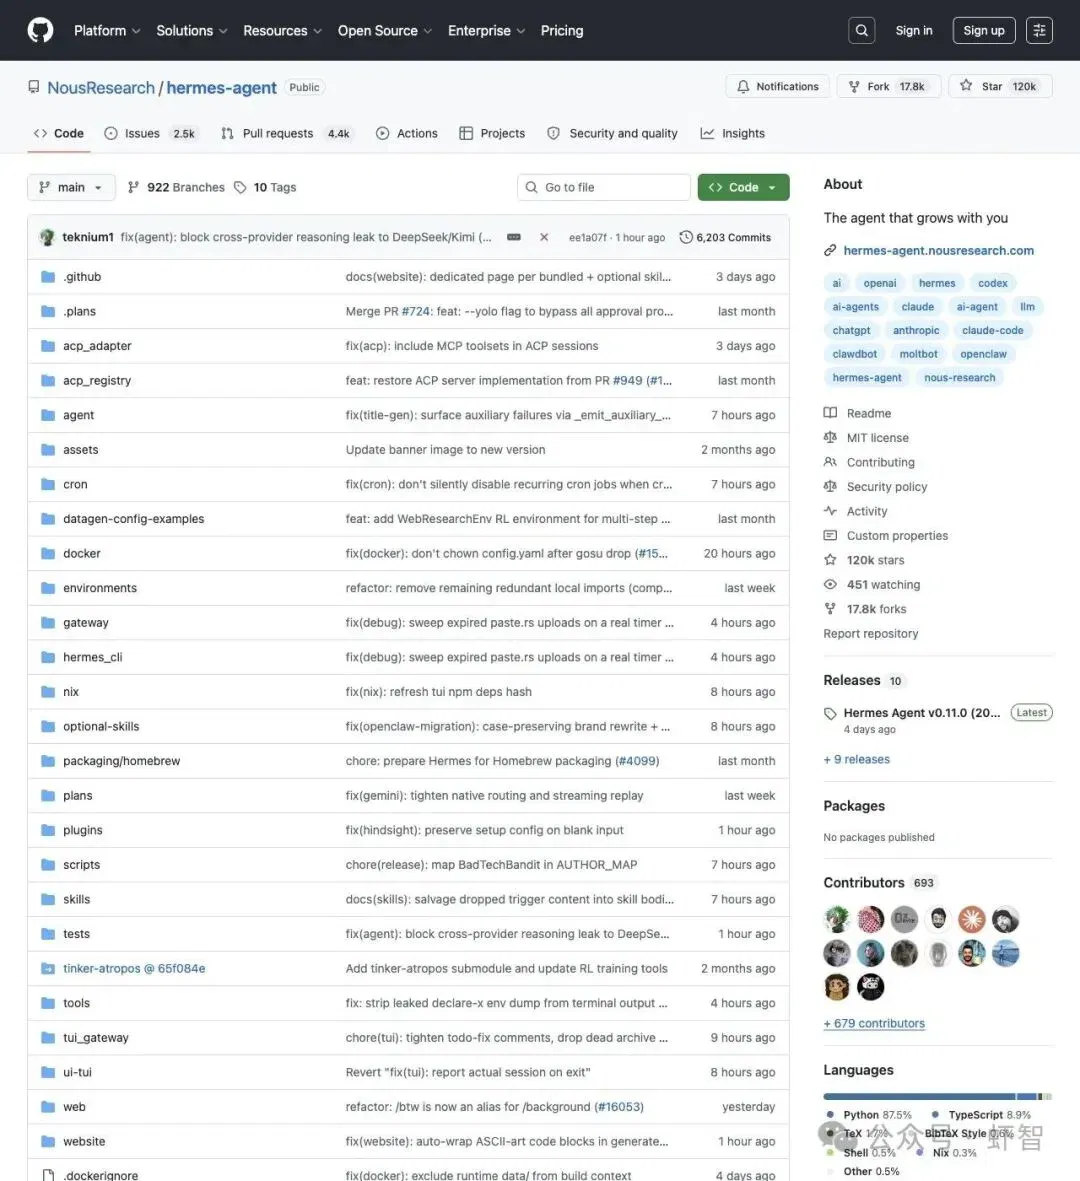Expand commit message ellipsis button

coord(514,237)
